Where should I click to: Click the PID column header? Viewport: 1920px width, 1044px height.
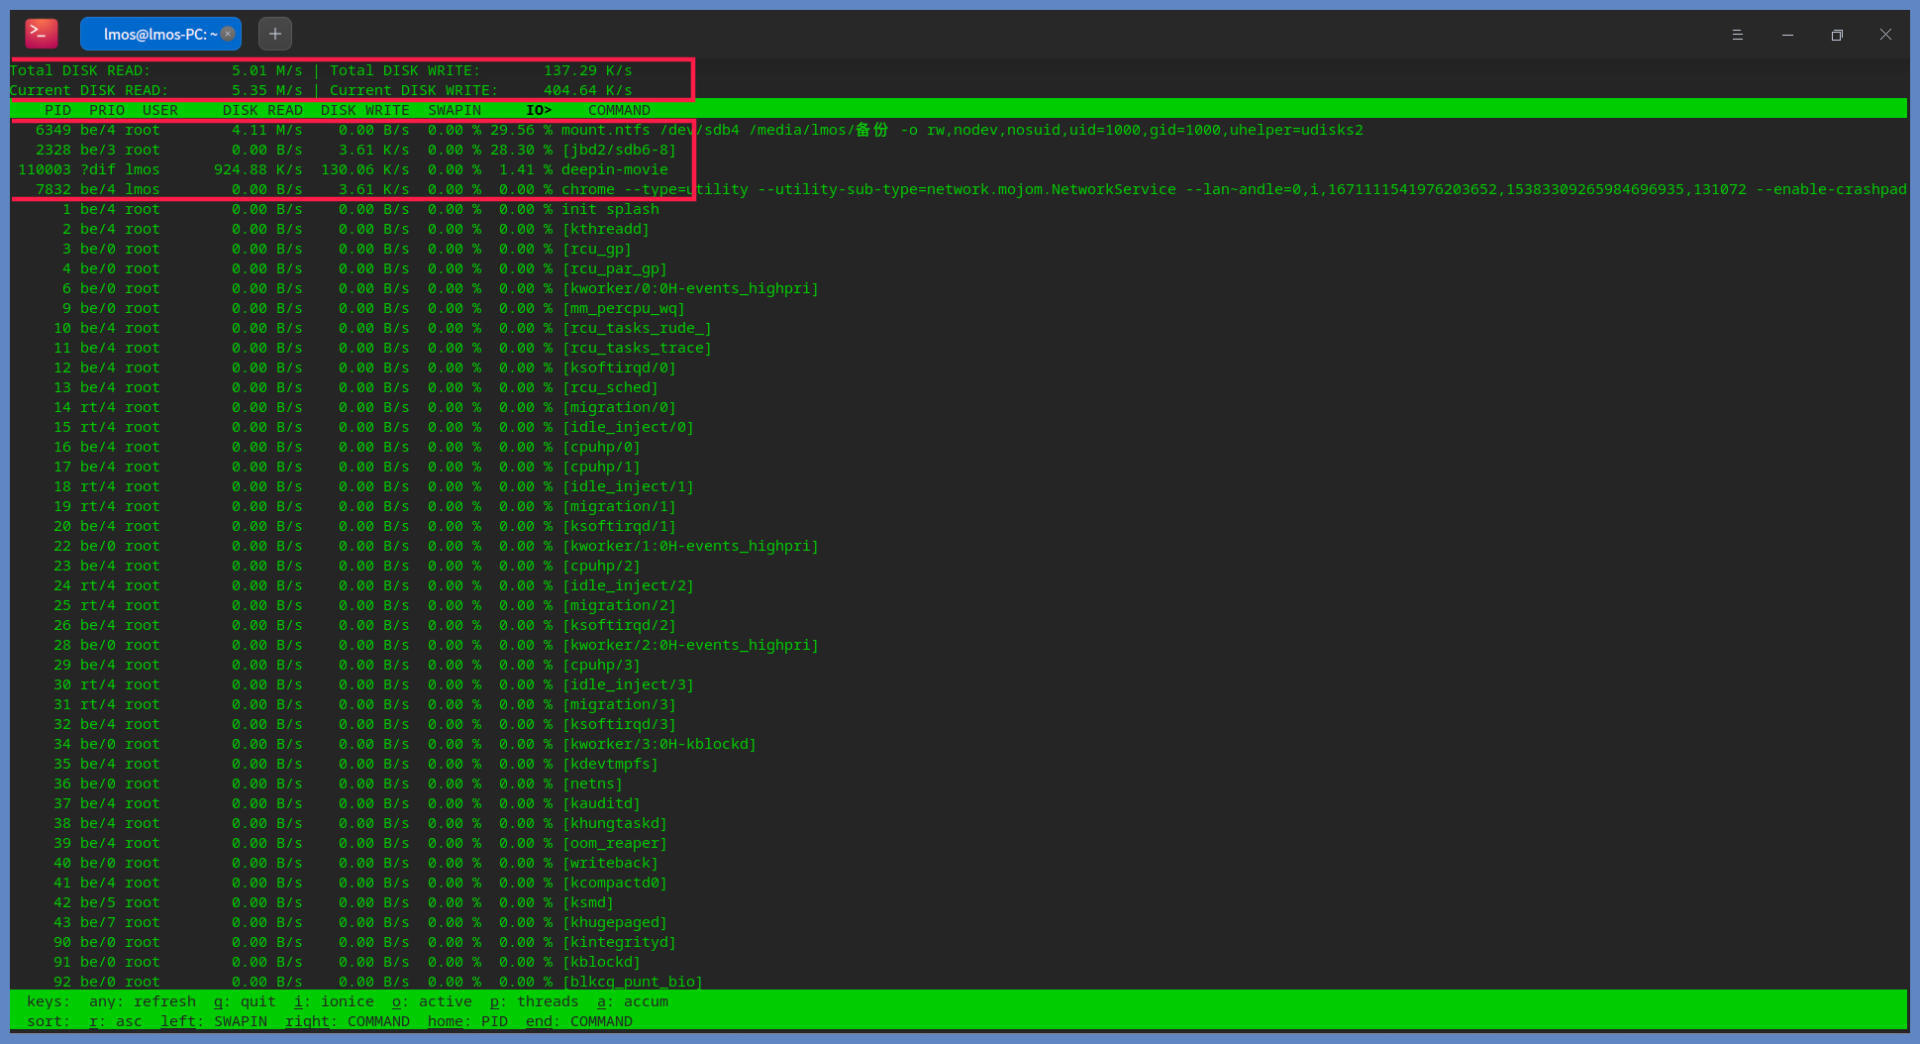[x=57, y=110]
